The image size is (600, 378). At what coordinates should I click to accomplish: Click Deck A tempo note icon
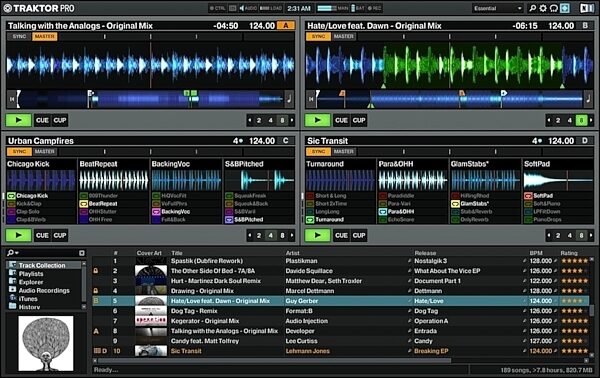[x=289, y=99]
